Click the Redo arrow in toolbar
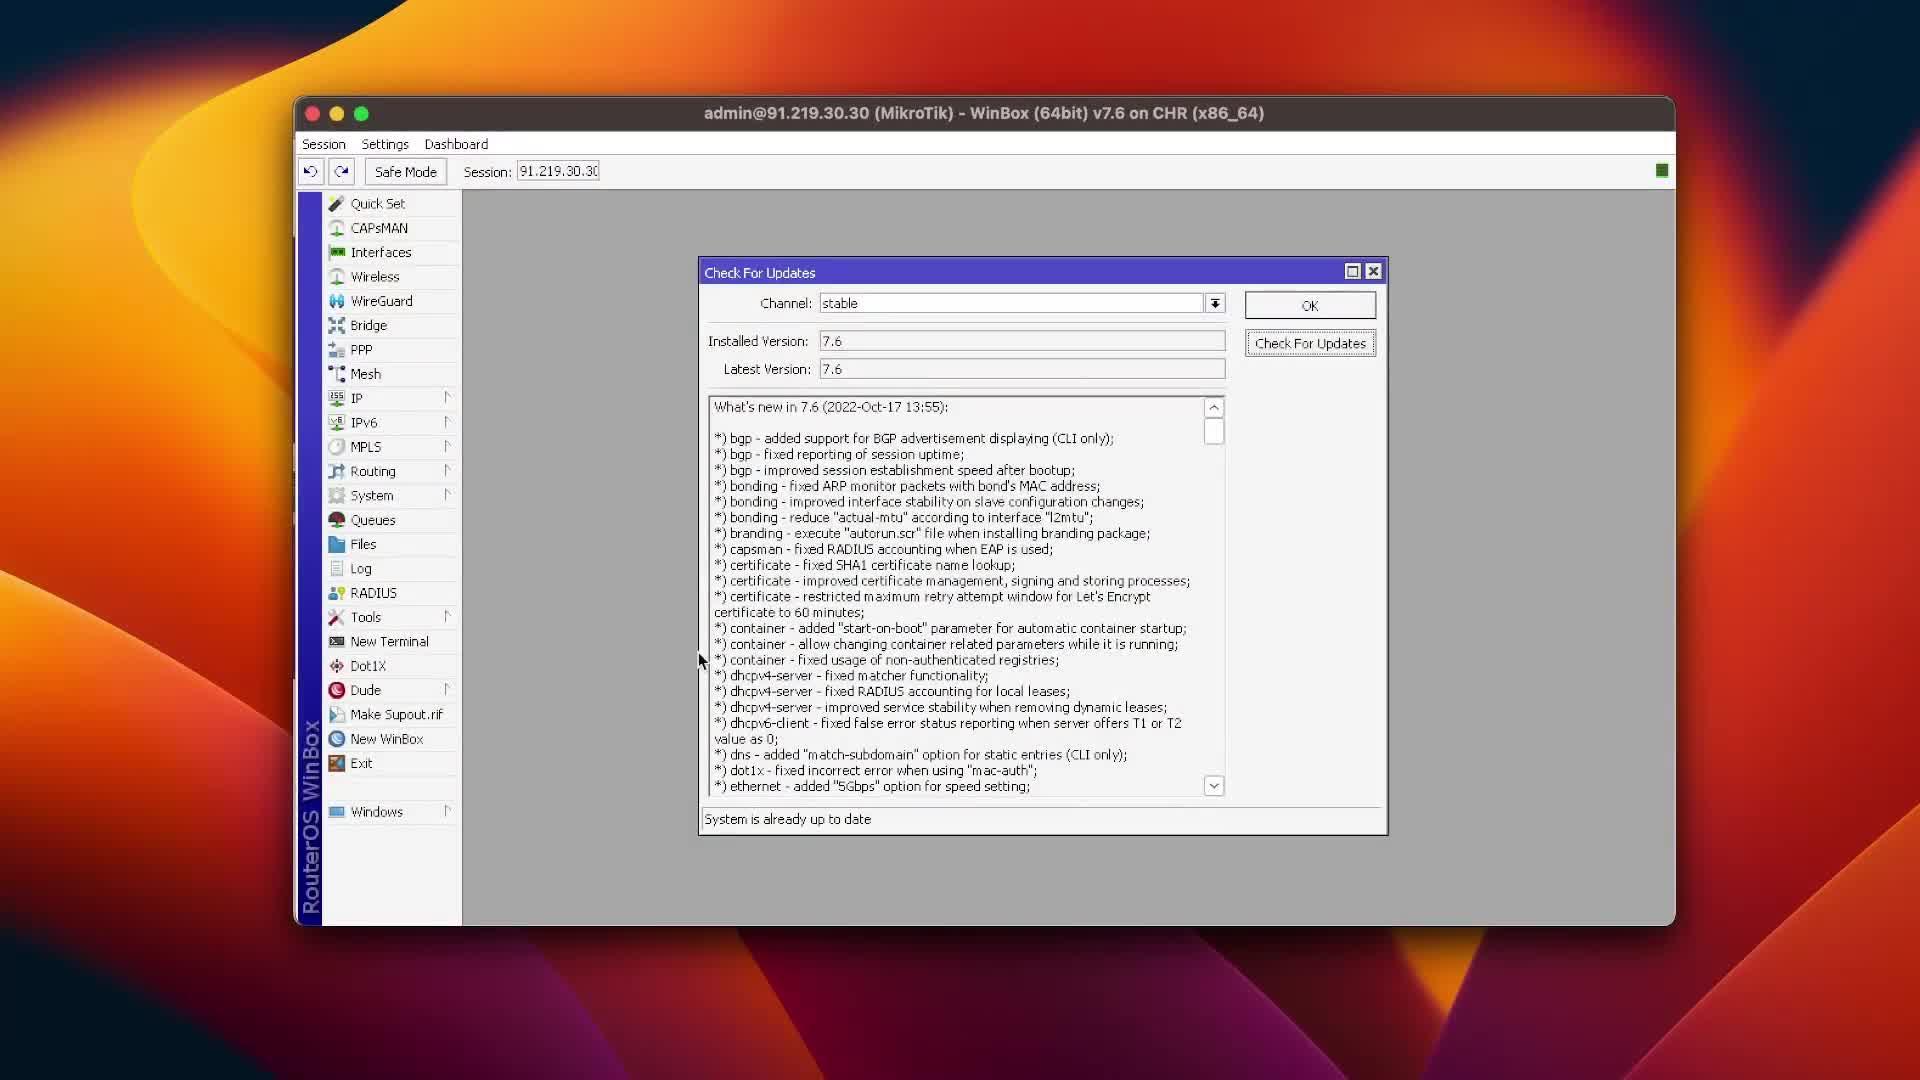 (341, 171)
